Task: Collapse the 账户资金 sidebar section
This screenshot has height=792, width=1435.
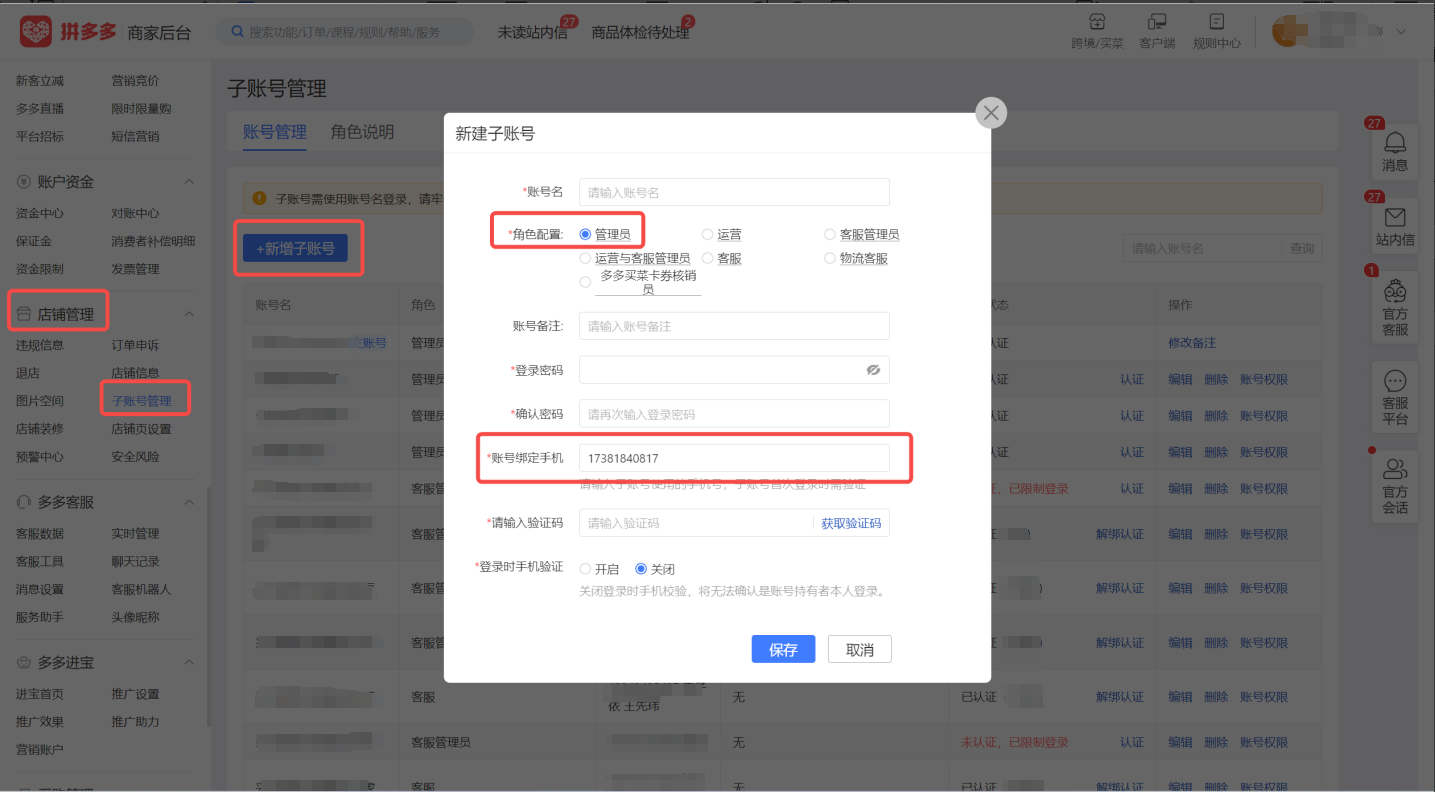Action: coord(189,182)
